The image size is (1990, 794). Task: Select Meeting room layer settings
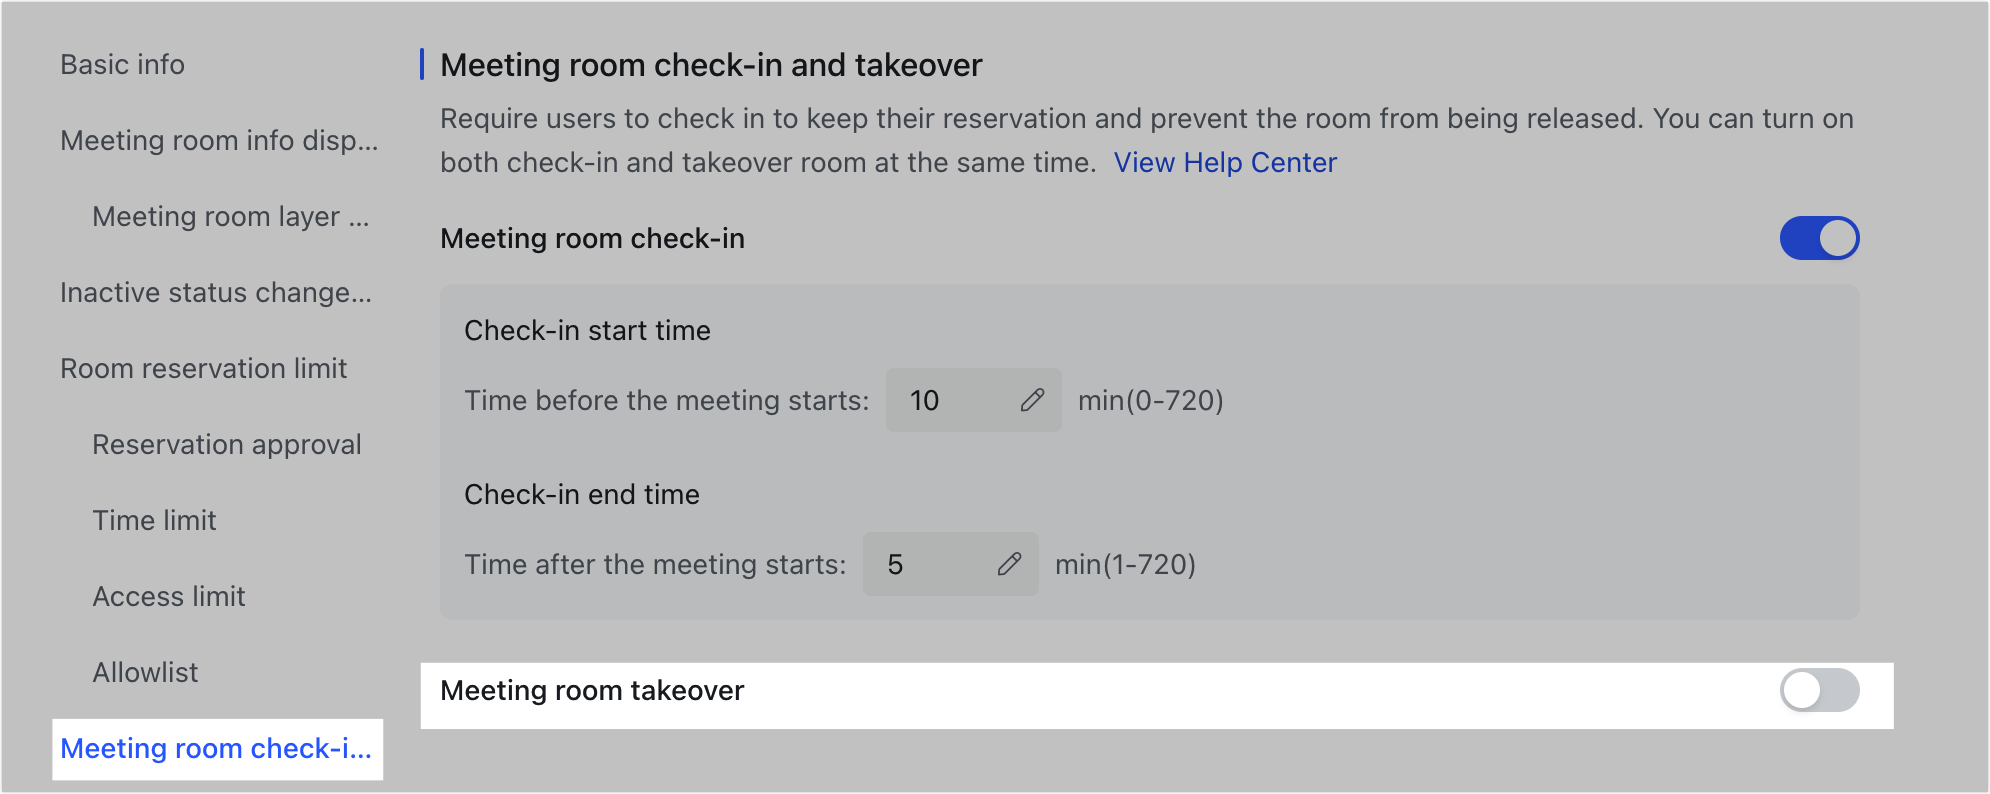click(231, 216)
